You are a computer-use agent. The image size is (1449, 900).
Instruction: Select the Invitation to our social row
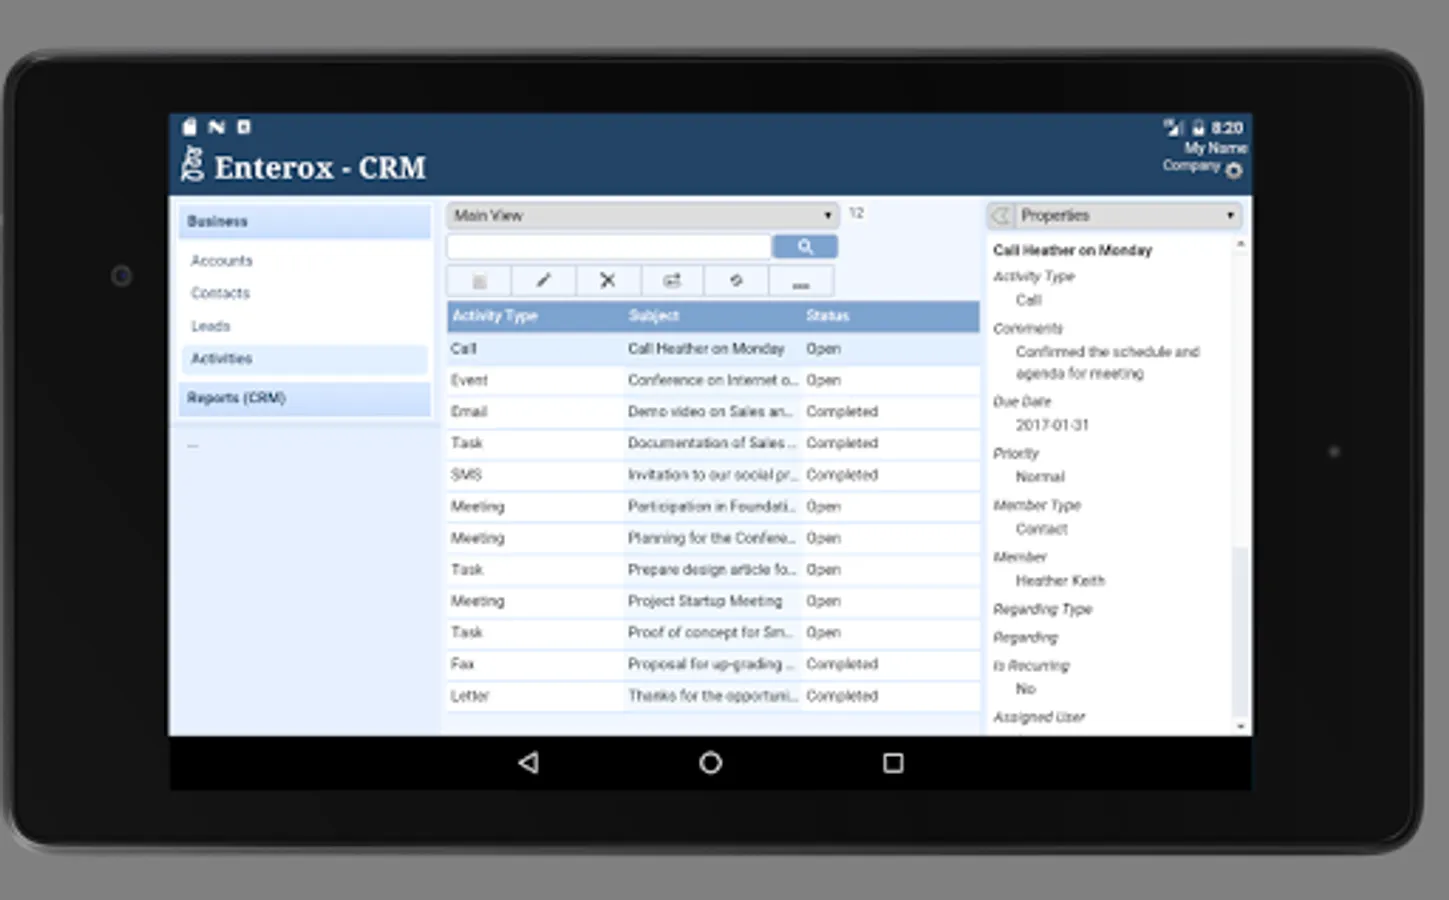pyautogui.click(x=713, y=475)
